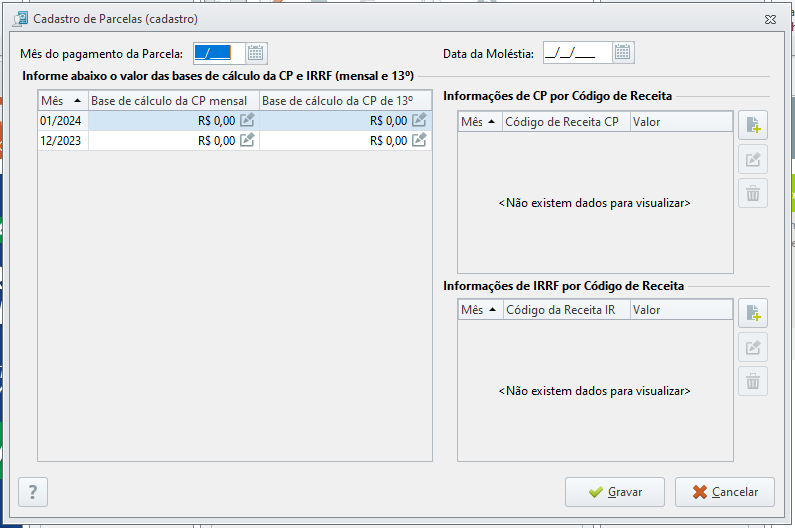Open calendar for Data da Moléstia
The height and width of the screenshot is (528, 795).
tap(623, 53)
